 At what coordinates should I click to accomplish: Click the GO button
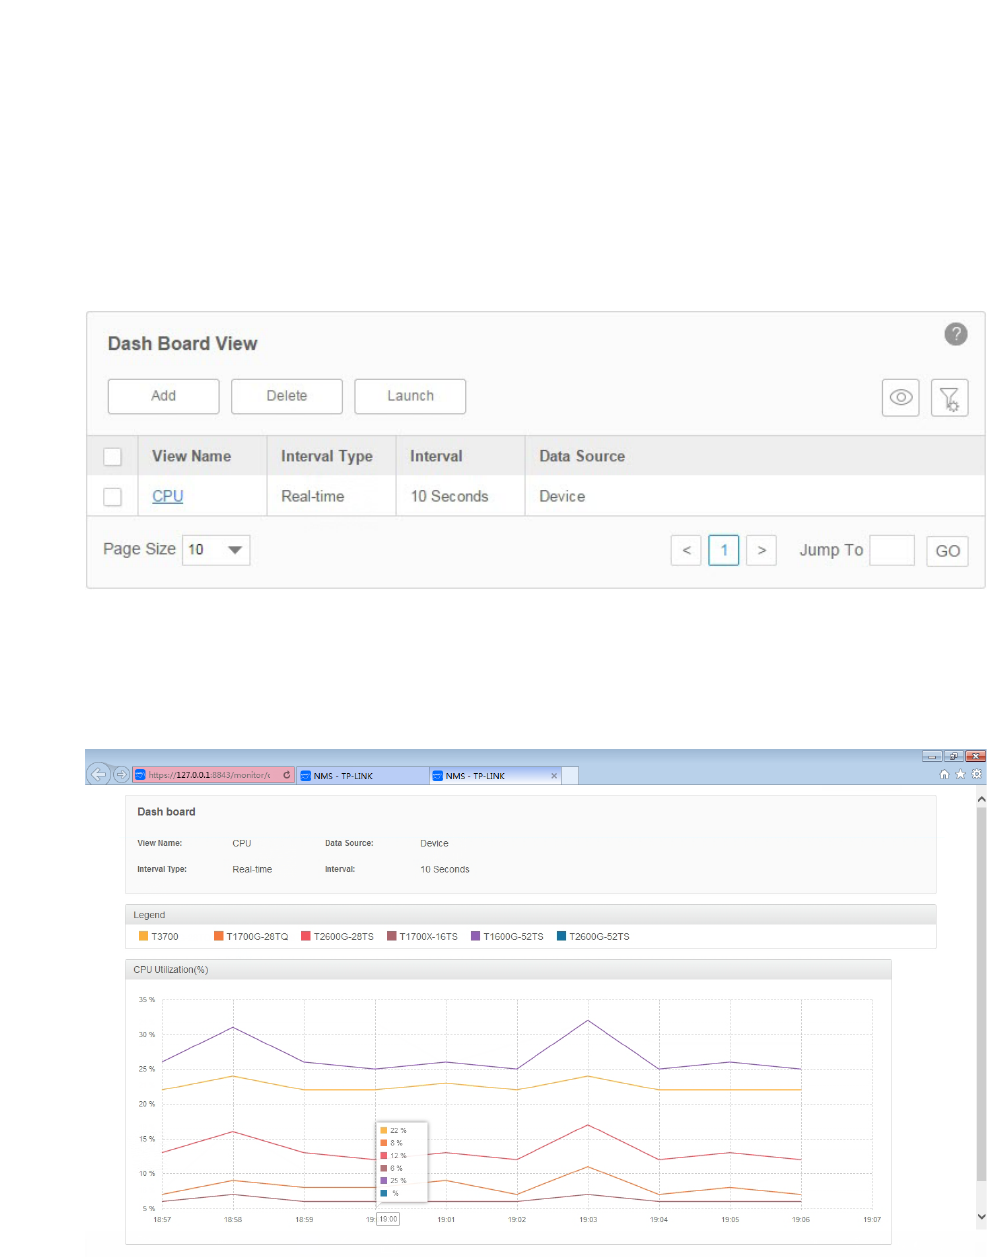click(947, 551)
